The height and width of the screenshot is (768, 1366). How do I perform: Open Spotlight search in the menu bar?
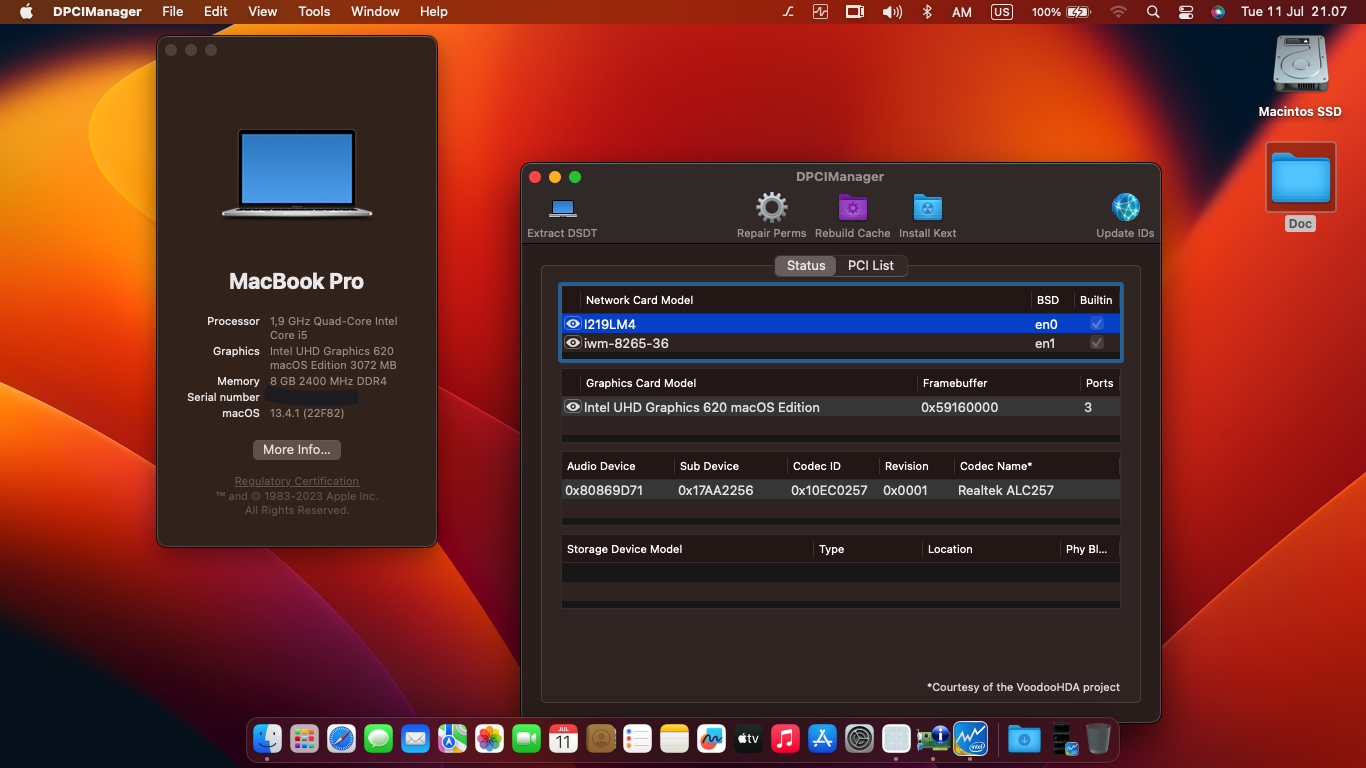(1153, 12)
